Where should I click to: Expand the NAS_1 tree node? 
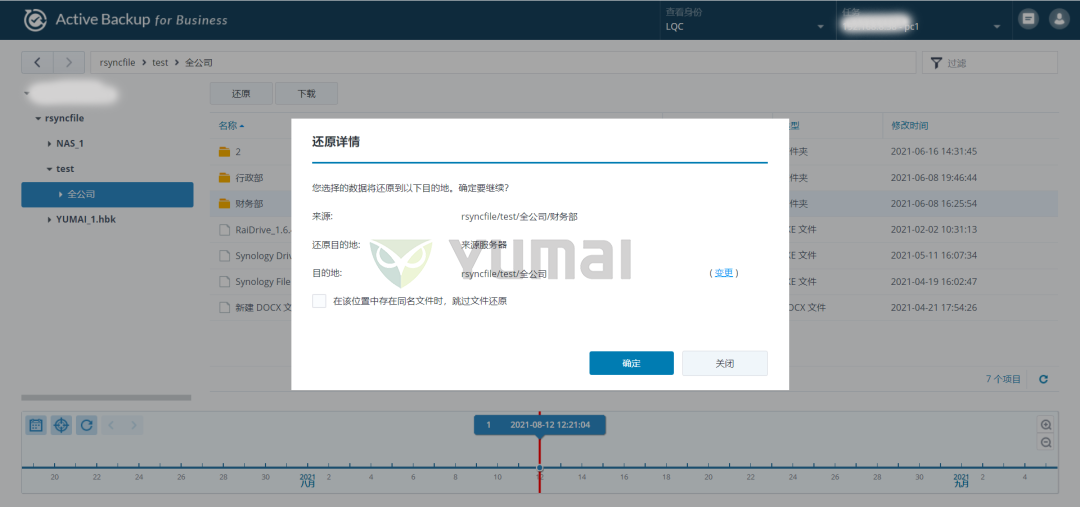[x=50, y=144]
